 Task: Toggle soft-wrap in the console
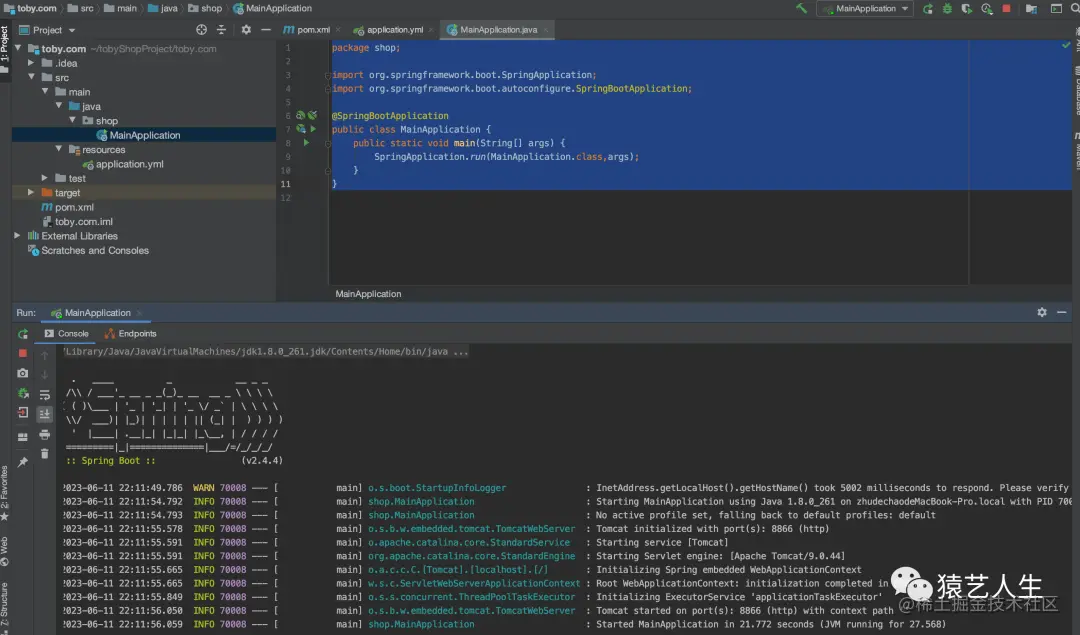pyautogui.click(x=45, y=395)
